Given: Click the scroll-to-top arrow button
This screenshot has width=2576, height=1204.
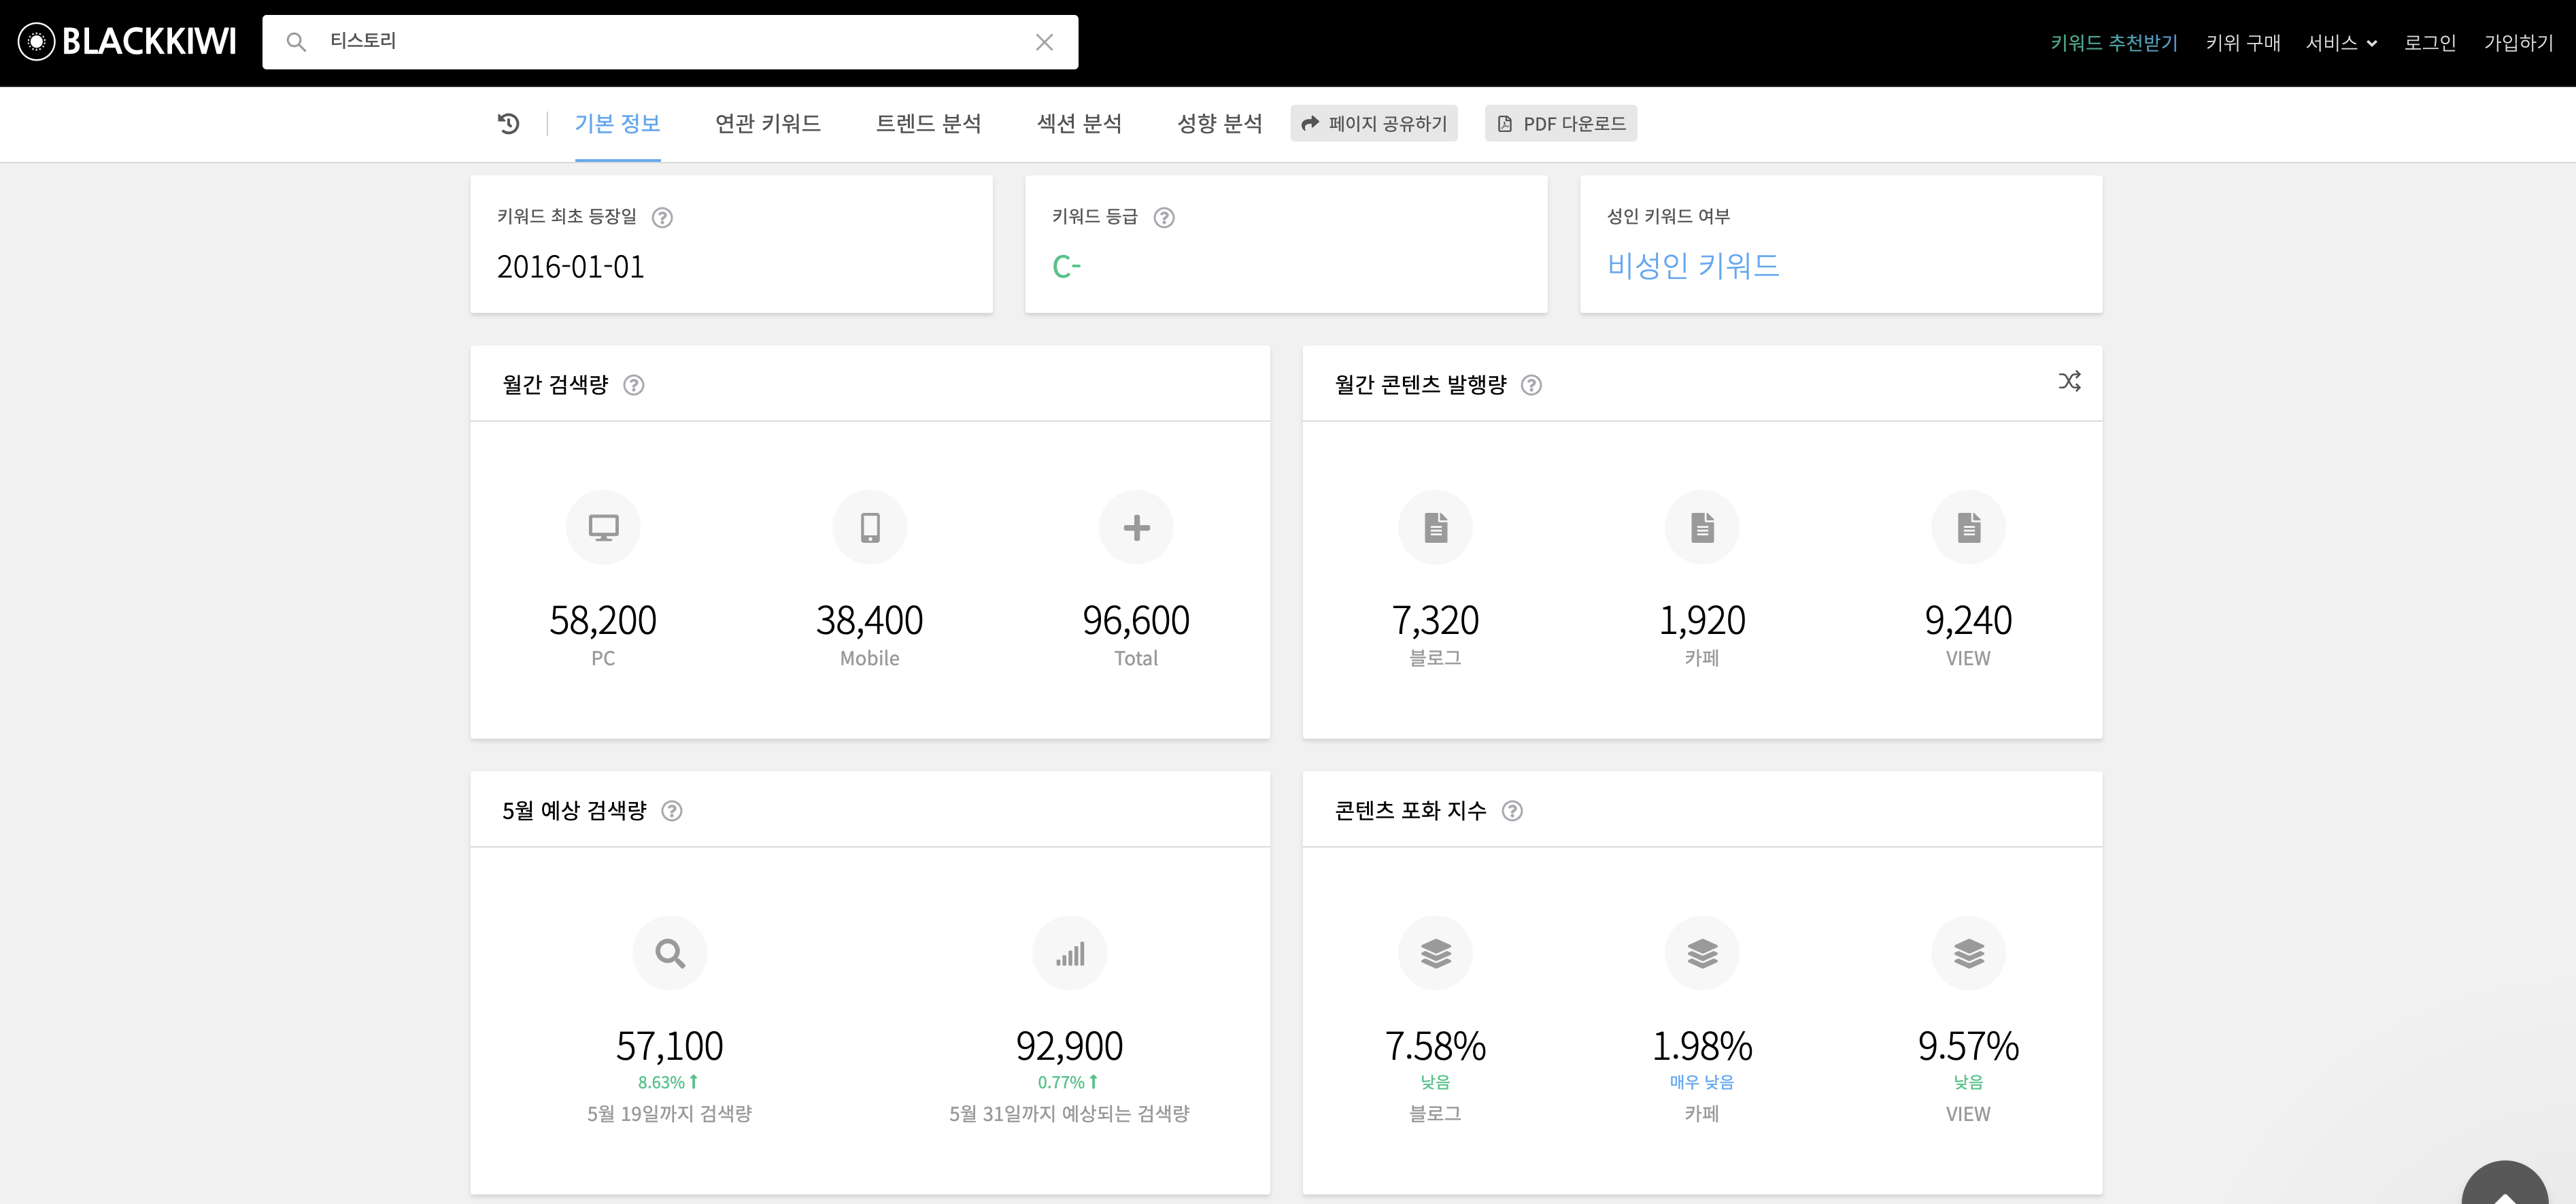Looking at the screenshot, I should (2505, 1184).
